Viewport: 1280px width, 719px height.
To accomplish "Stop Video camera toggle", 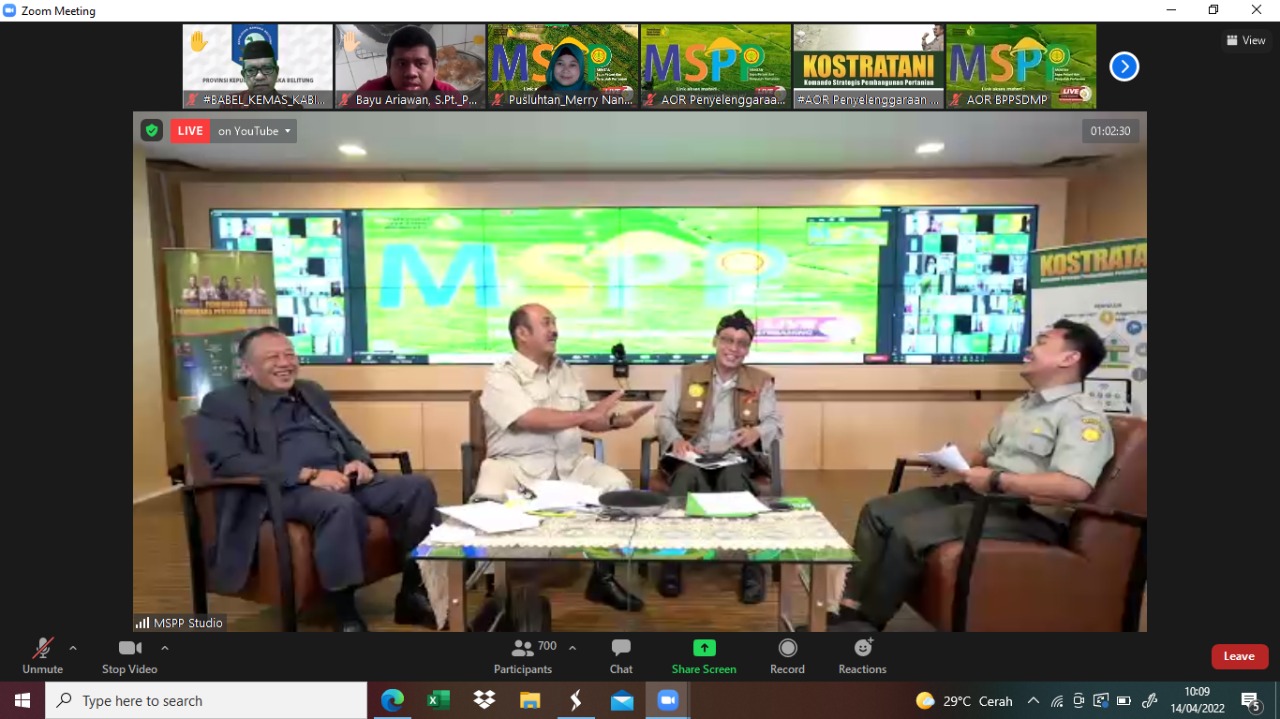I will pos(129,655).
